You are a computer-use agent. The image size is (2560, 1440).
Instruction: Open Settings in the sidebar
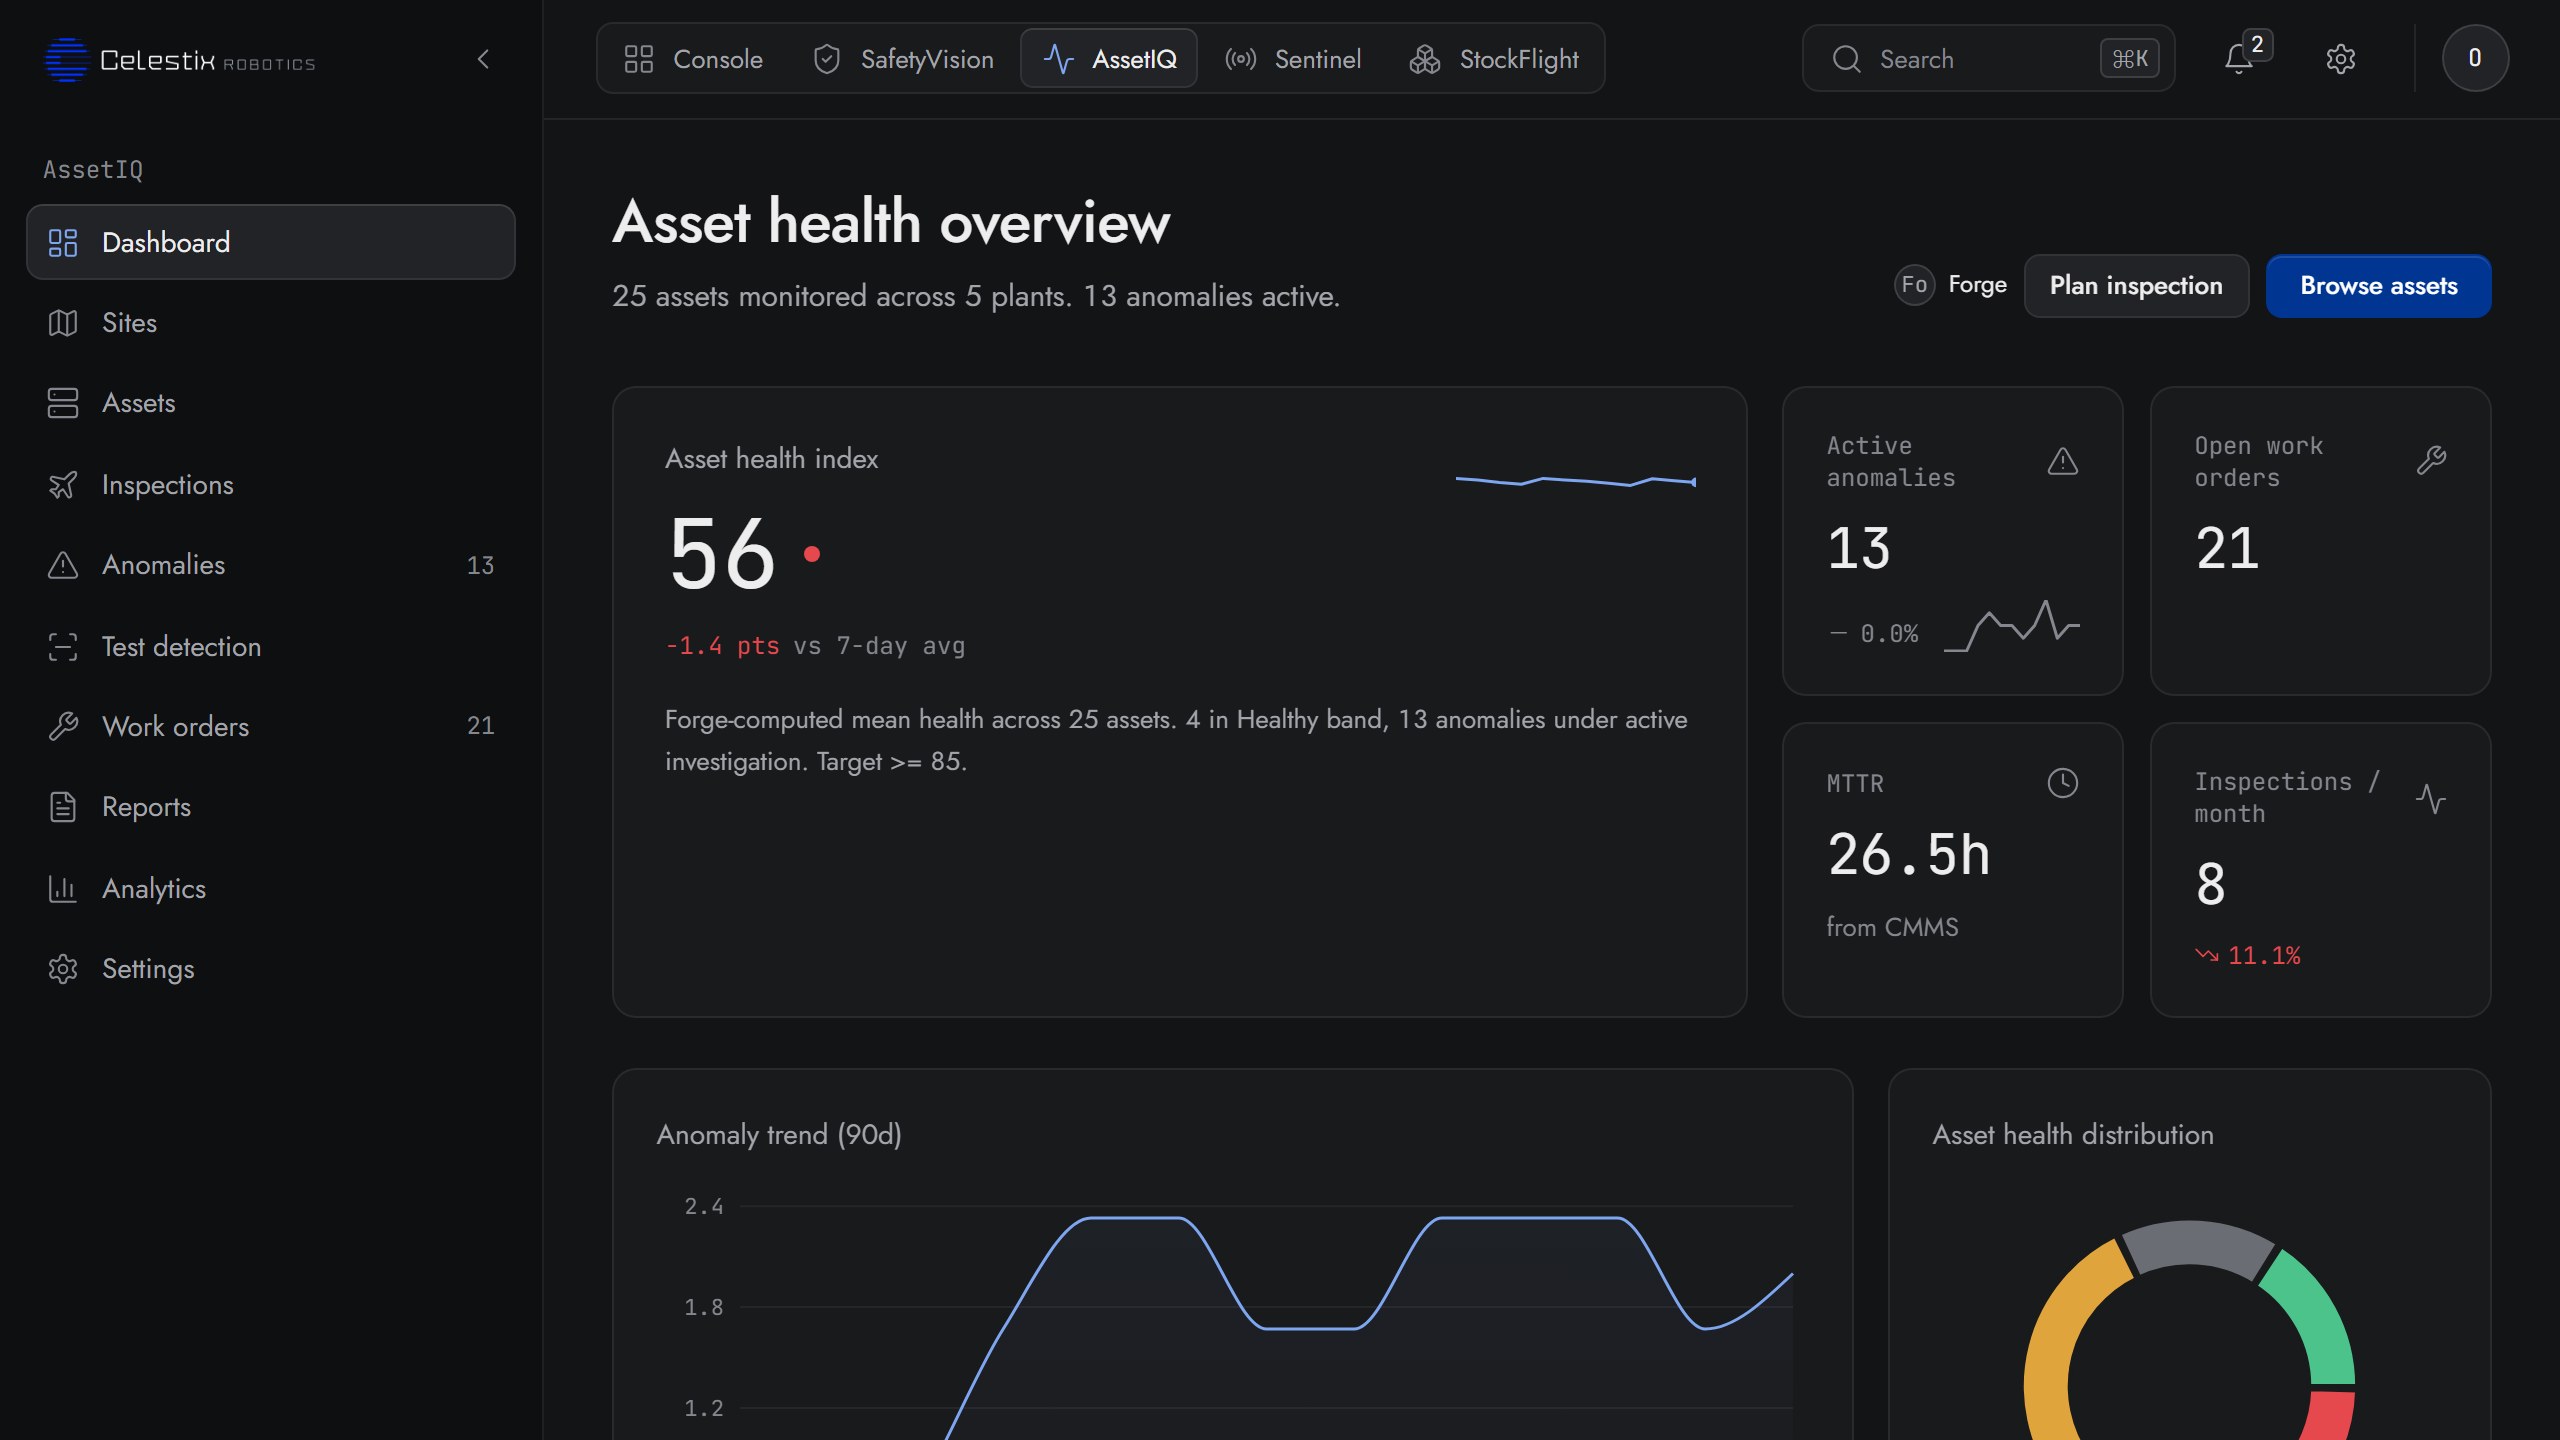click(x=271, y=969)
